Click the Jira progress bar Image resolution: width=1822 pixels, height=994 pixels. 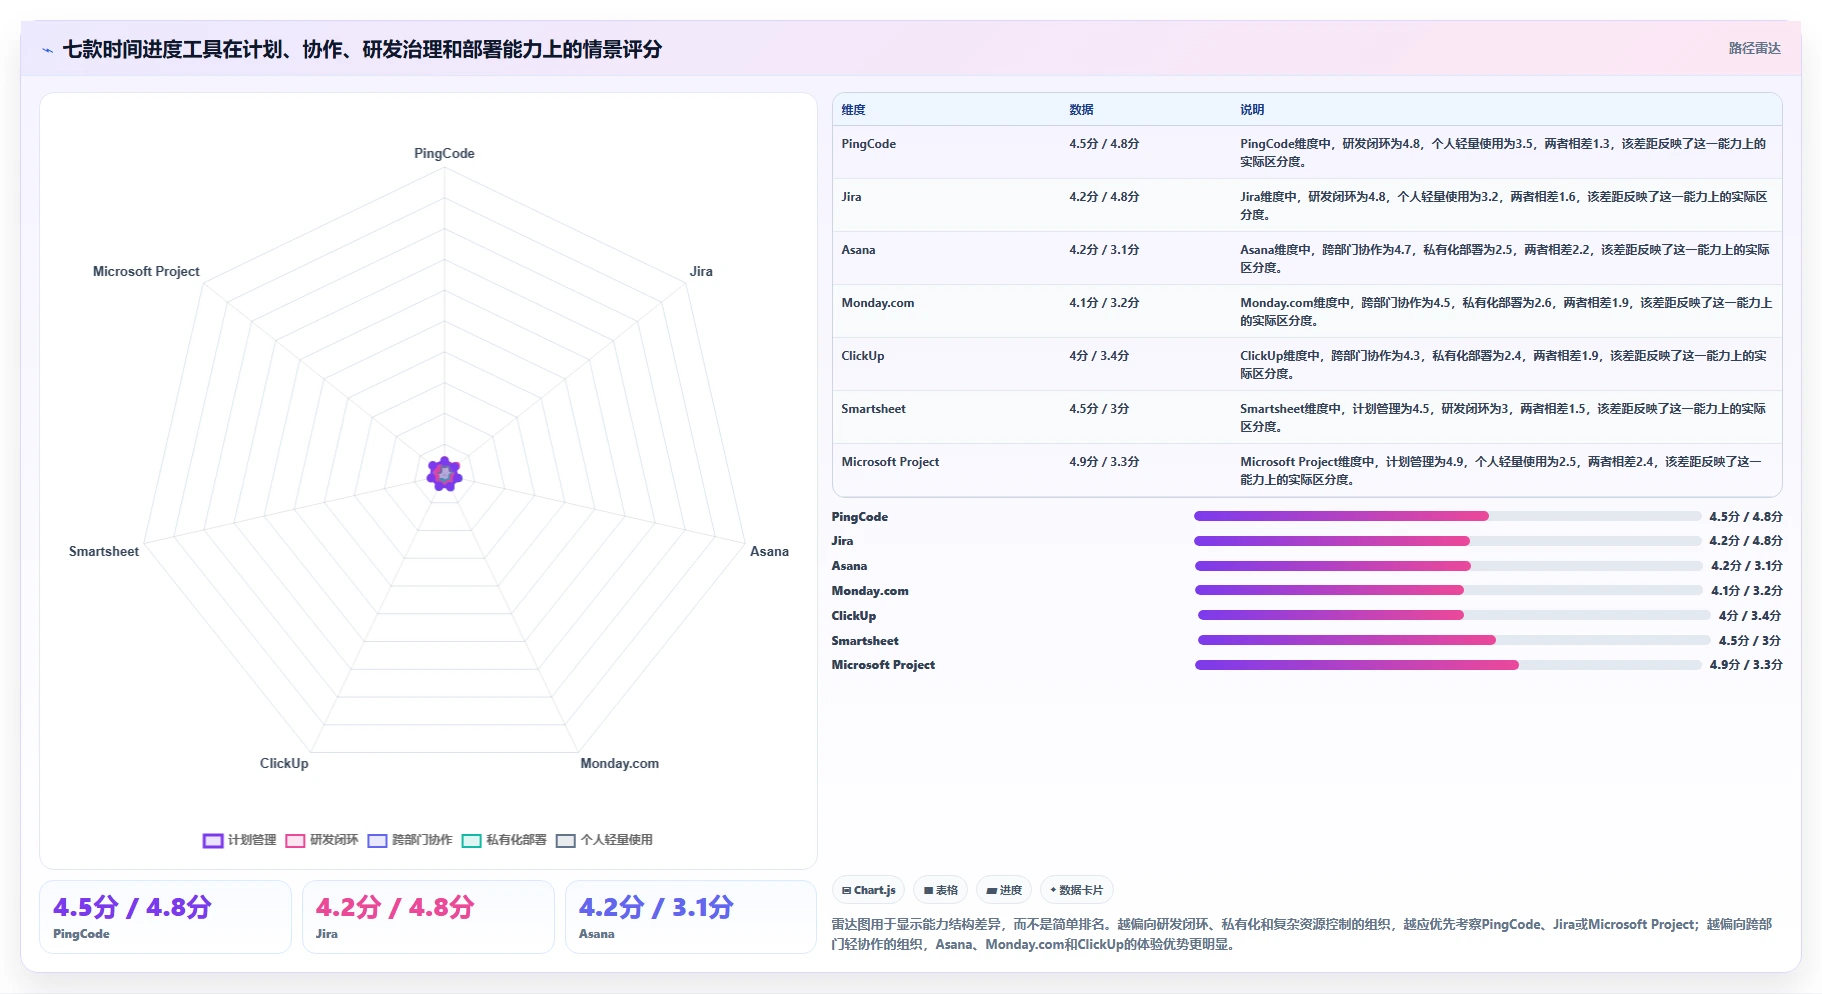(1447, 541)
